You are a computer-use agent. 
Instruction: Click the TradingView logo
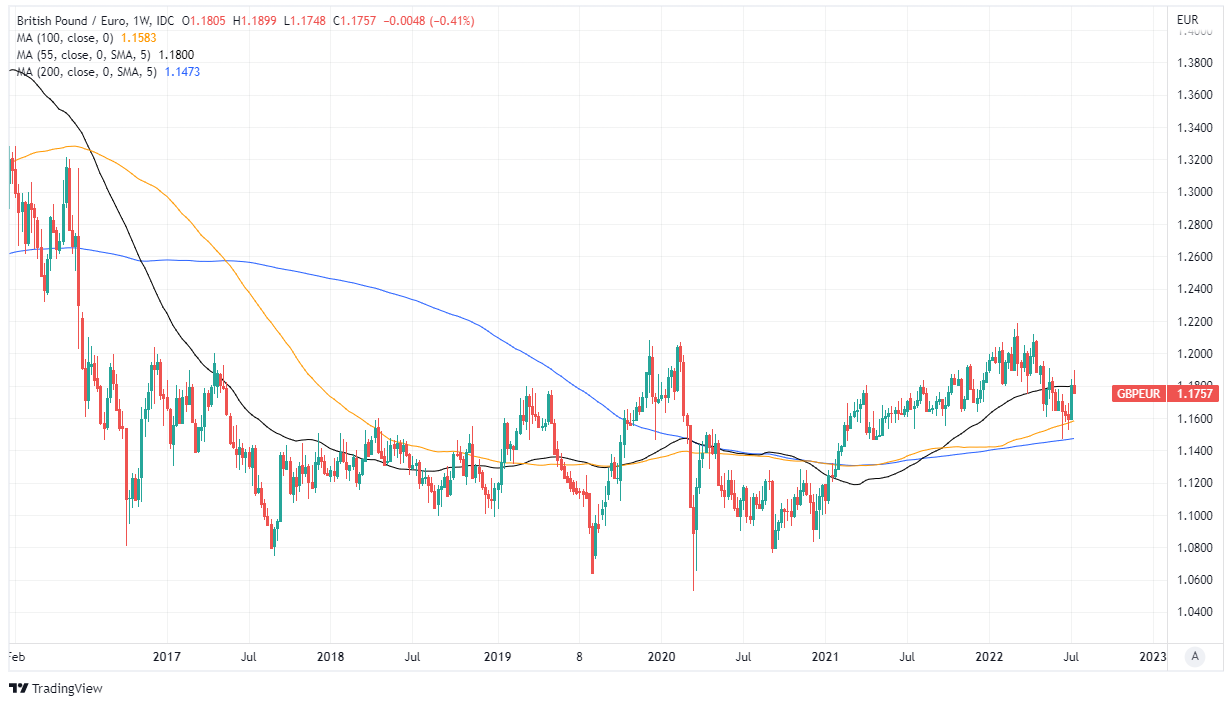(55, 688)
